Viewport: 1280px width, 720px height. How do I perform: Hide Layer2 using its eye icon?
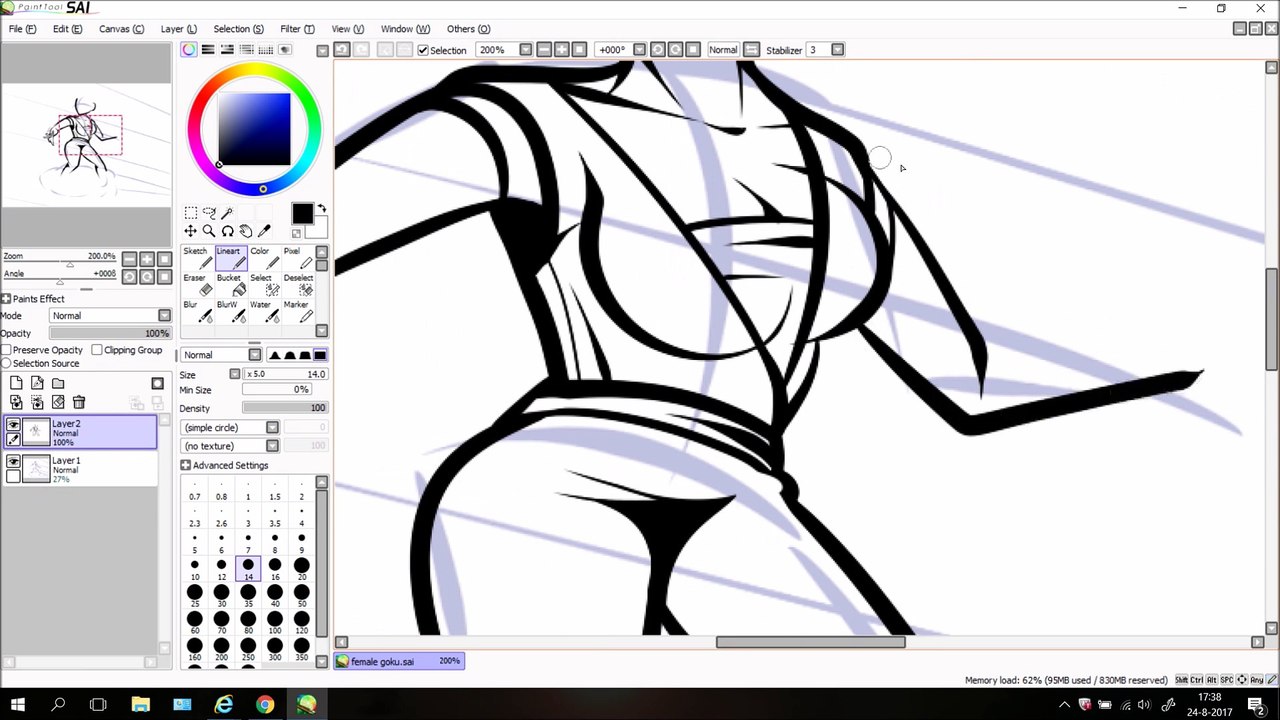pyautogui.click(x=13, y=426)
